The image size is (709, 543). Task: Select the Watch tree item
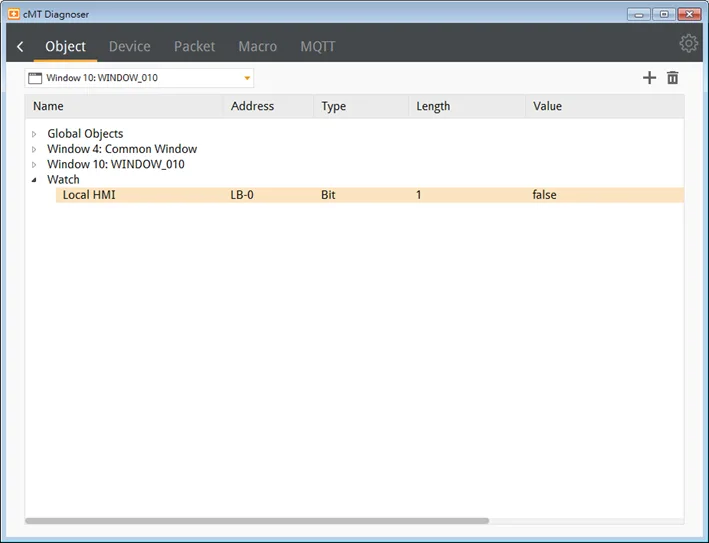point(63,179)
